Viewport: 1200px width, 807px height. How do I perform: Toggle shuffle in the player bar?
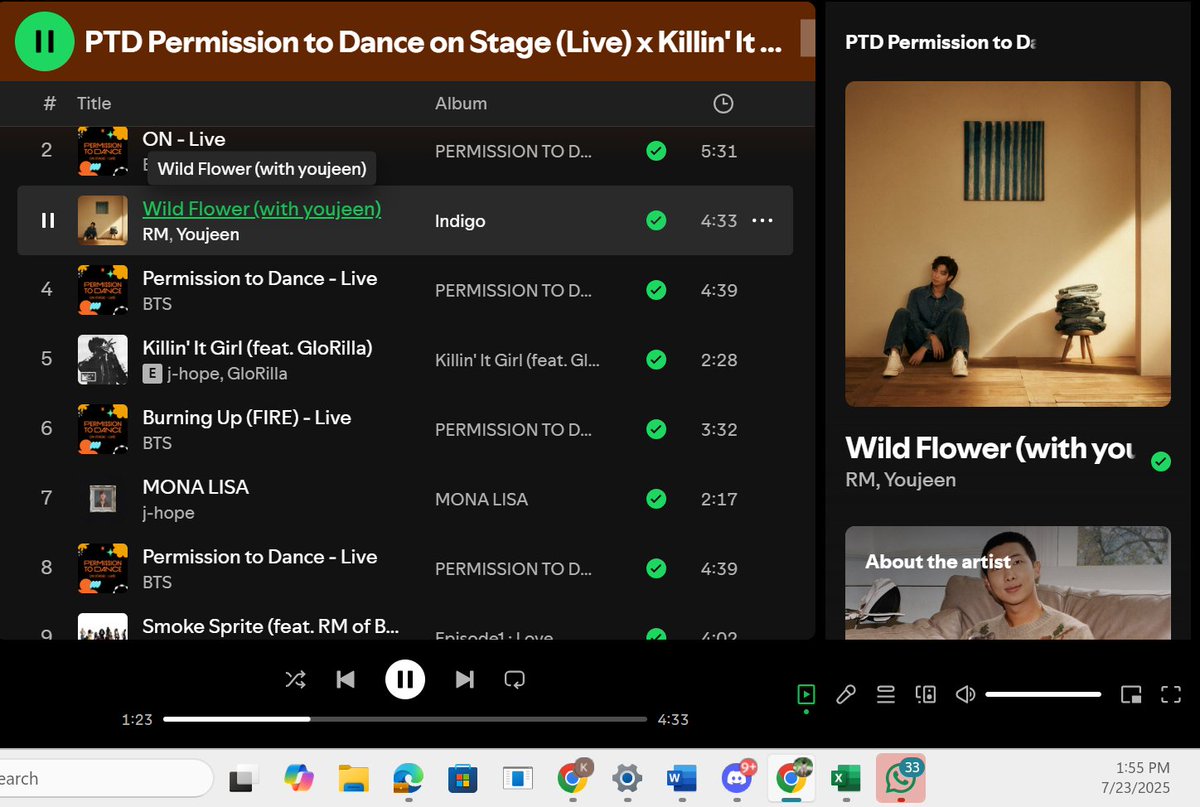tap(295, 680)
